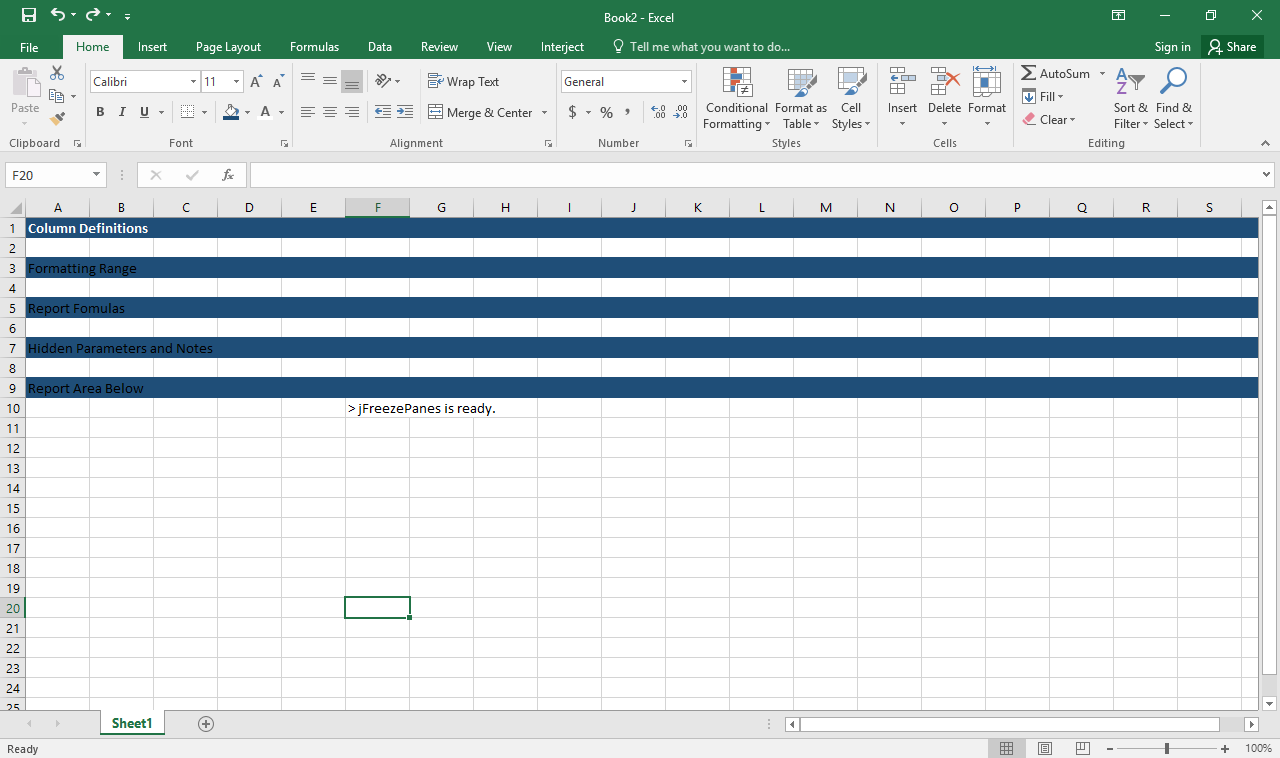Viewport: 1280px width, 758px height.
Task: Cut selection with the scissors icon
Action: 57,73
